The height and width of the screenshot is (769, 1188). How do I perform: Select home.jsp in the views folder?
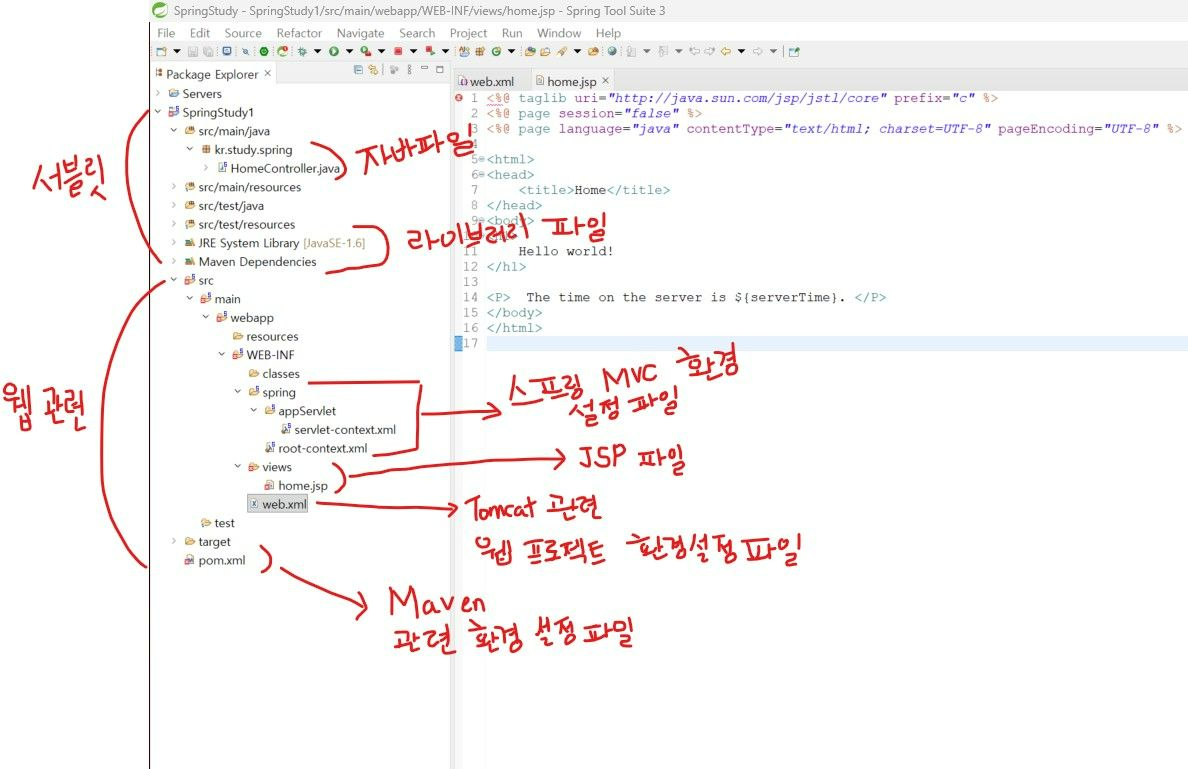302,486
